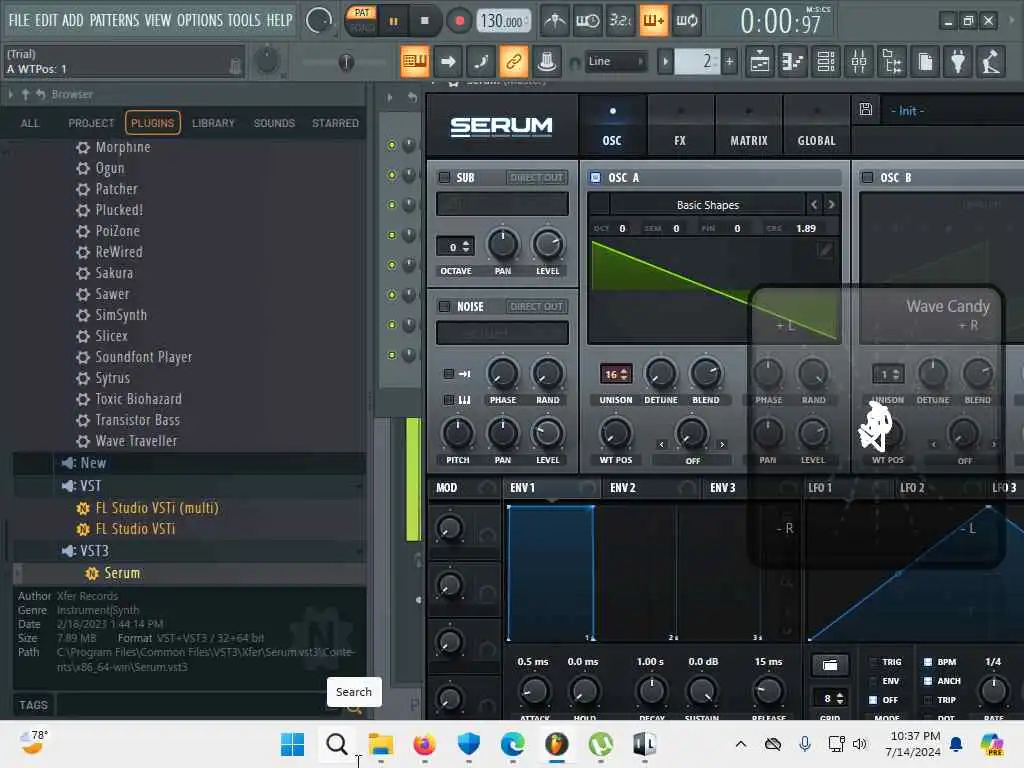Open the playlist window icon
The image size is (1024, 768).
760,62
